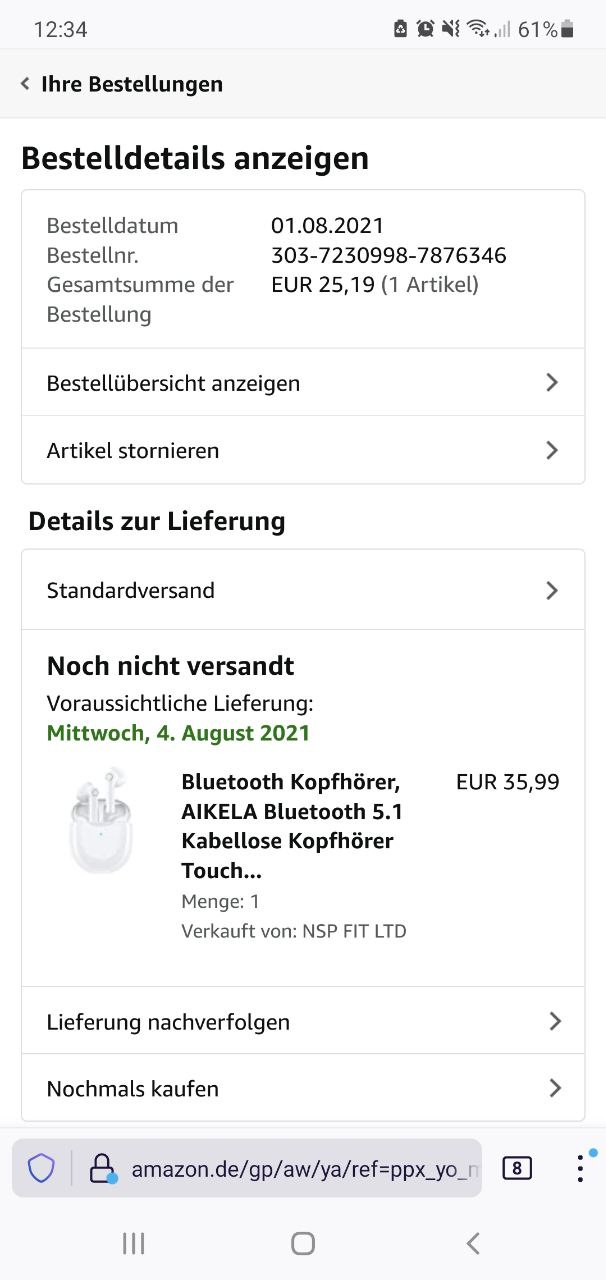Image resolution: width=606 pixels, height=1280 pixels.
Task: Open the AIKELA Bluetooth Kopfhörer product link
Action: [x=292, y=825]
